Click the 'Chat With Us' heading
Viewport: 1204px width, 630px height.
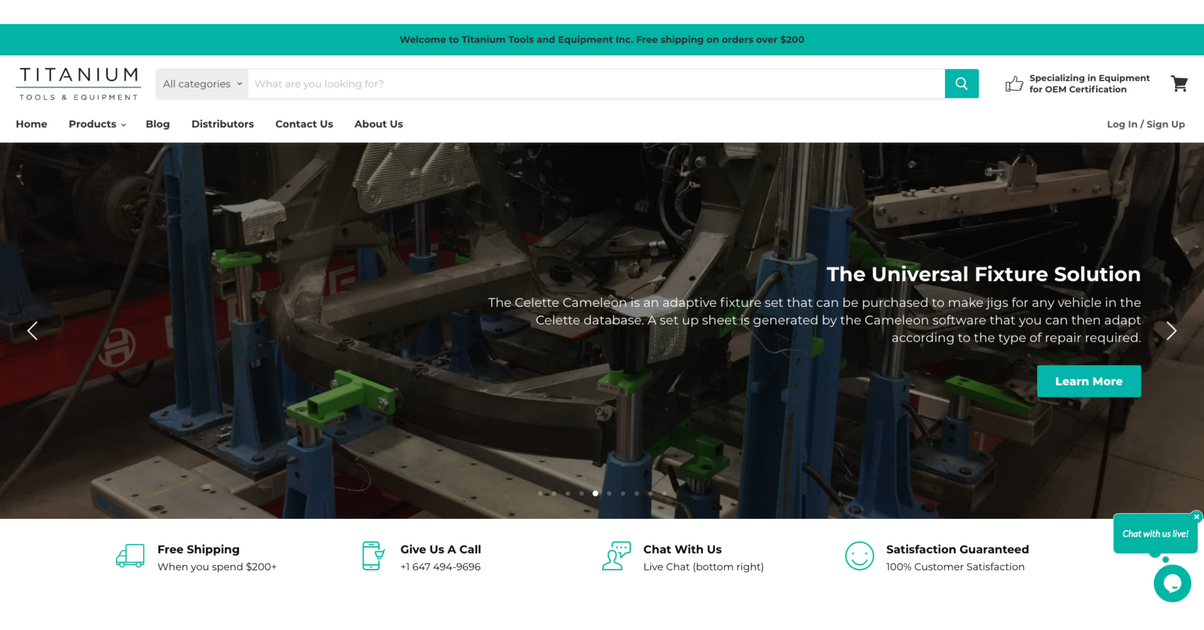tap(682, 550)
